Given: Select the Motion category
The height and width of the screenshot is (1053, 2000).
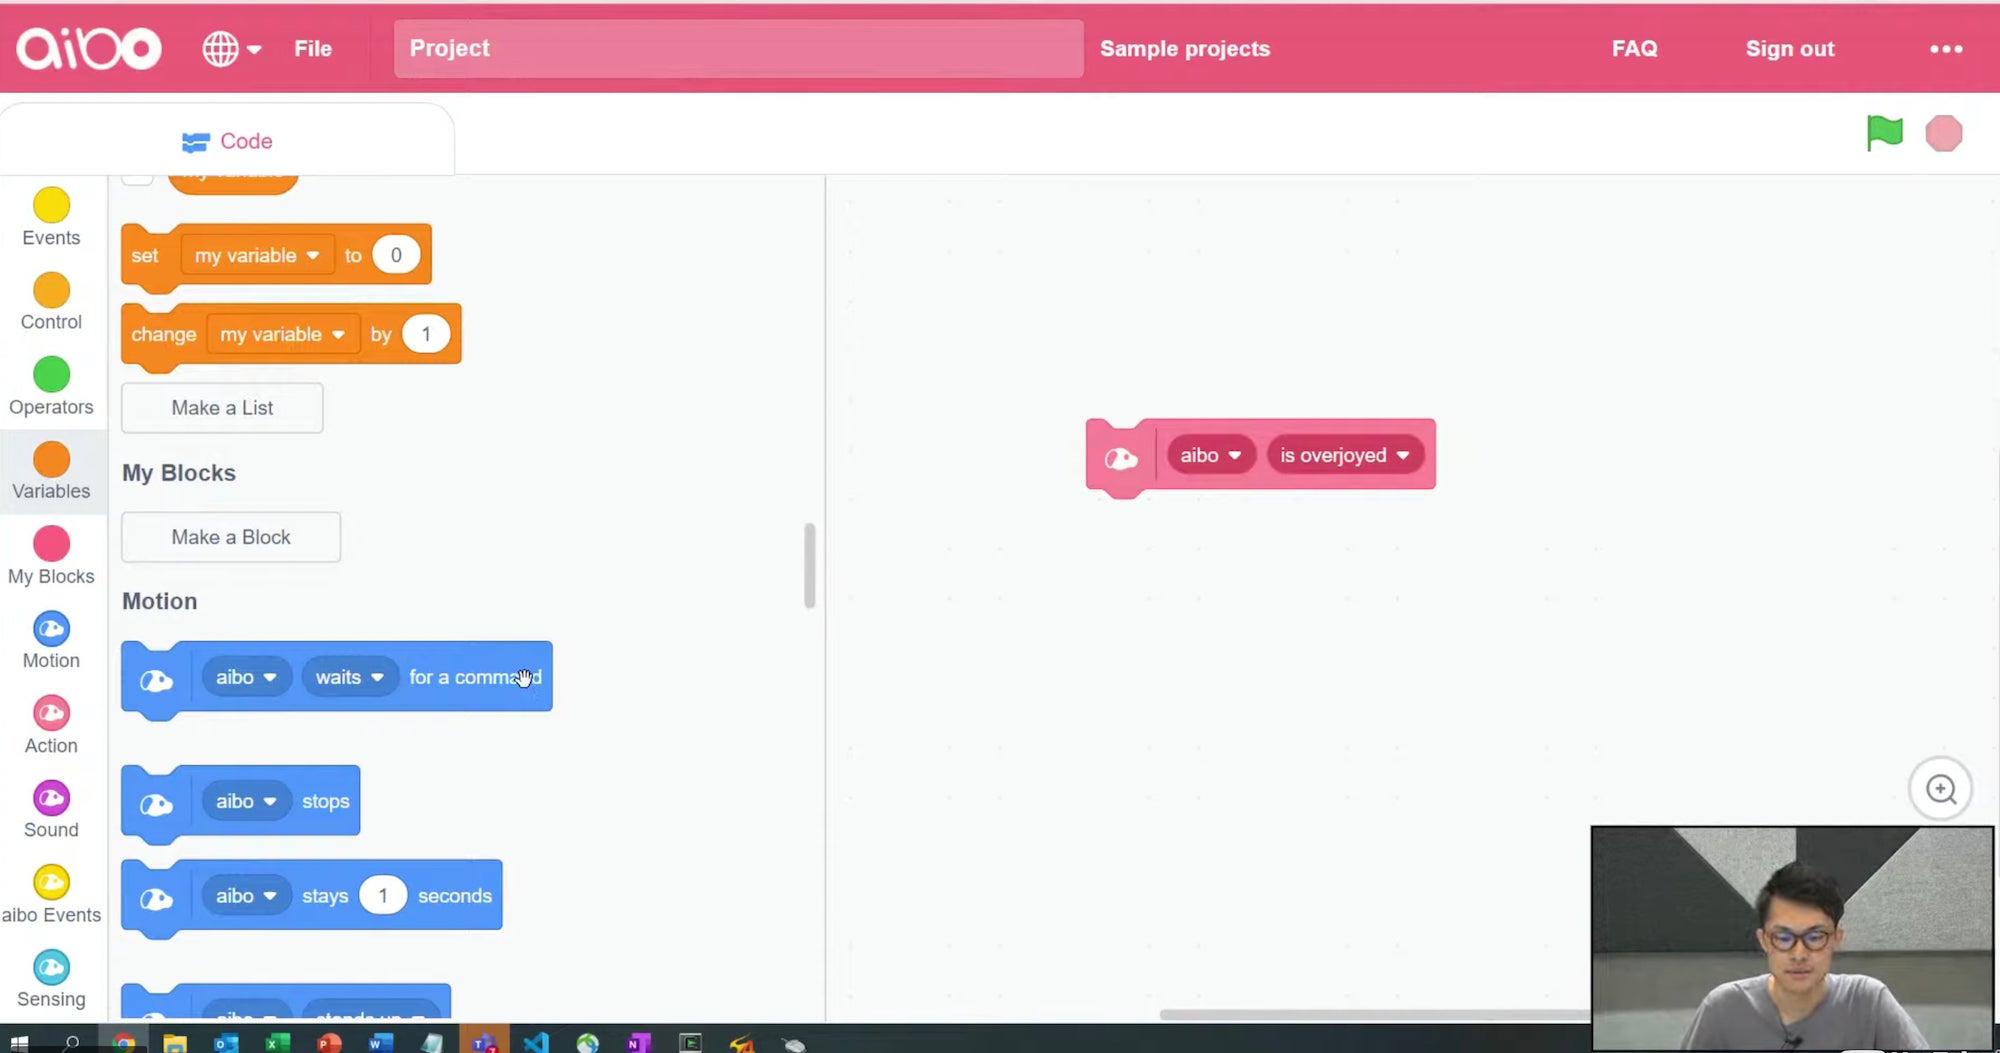Looking at the screenshot, I should coord(51,640).
